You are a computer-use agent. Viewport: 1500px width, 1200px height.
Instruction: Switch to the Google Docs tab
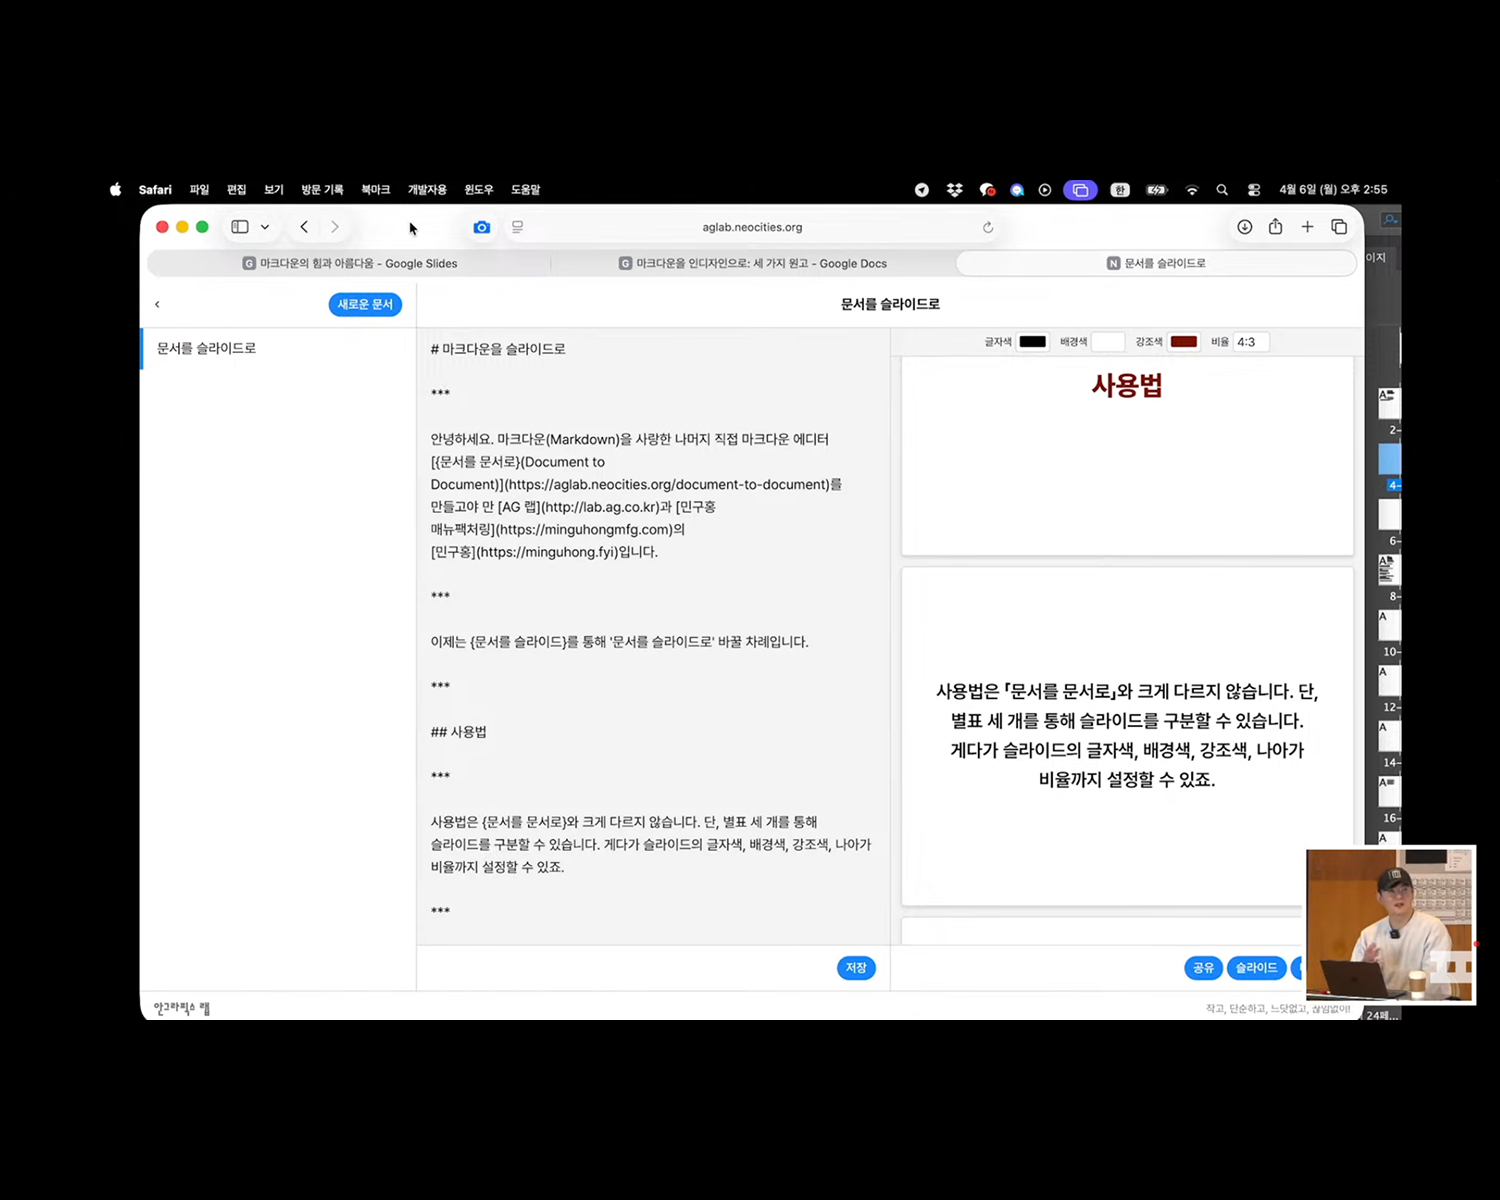[x=752, y=263]
